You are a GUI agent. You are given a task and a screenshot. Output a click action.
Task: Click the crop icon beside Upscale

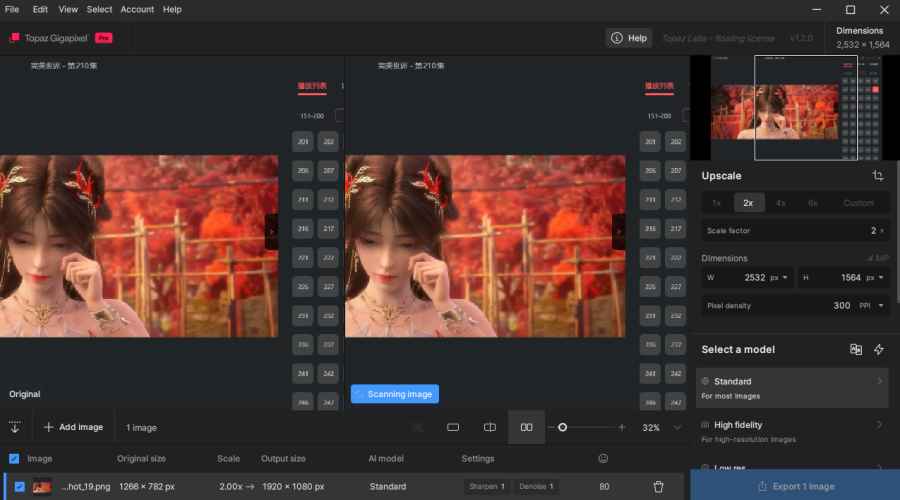[878, 176]
